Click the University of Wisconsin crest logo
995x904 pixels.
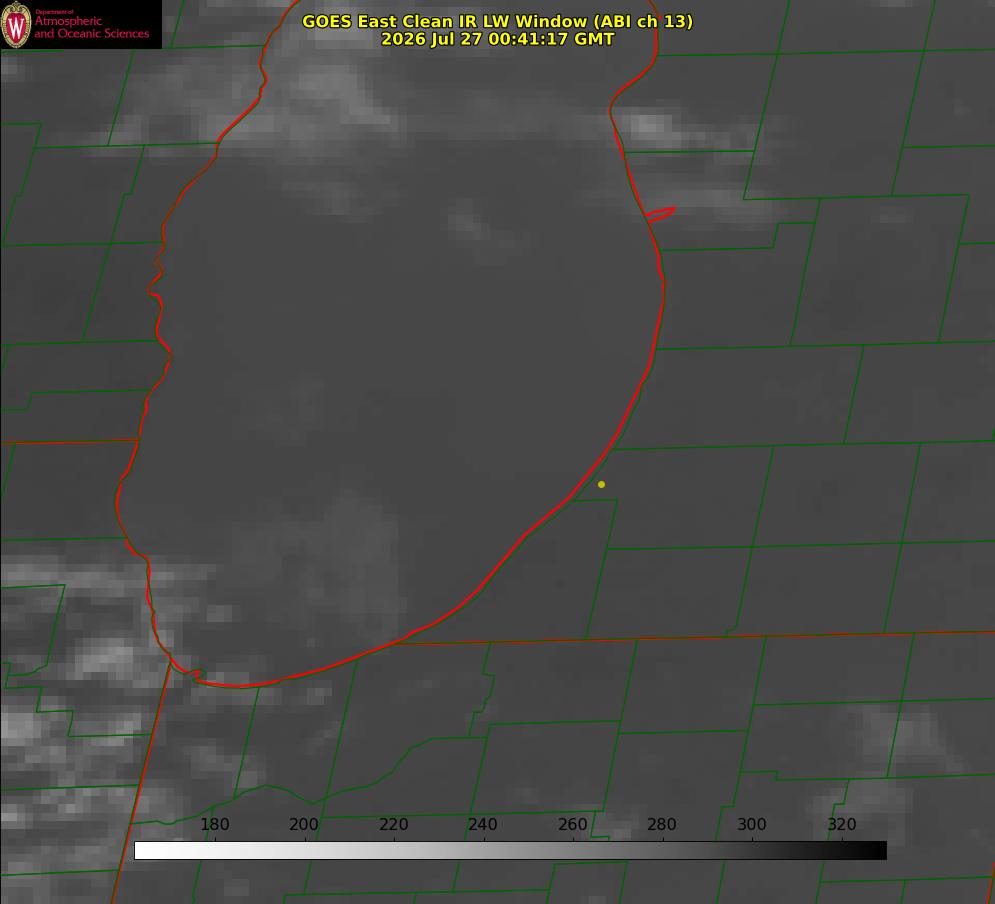point(16,24)
